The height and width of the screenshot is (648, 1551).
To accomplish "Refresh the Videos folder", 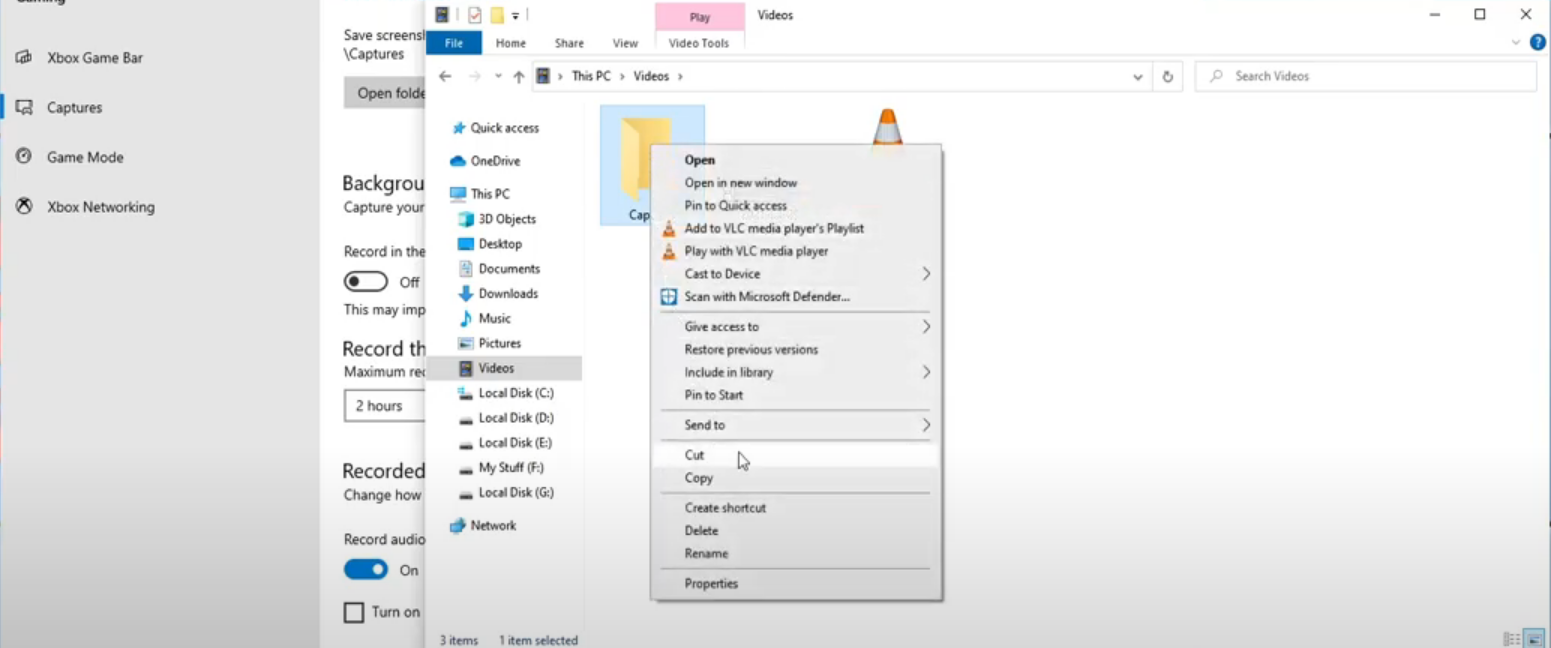I will point(1167,76).
